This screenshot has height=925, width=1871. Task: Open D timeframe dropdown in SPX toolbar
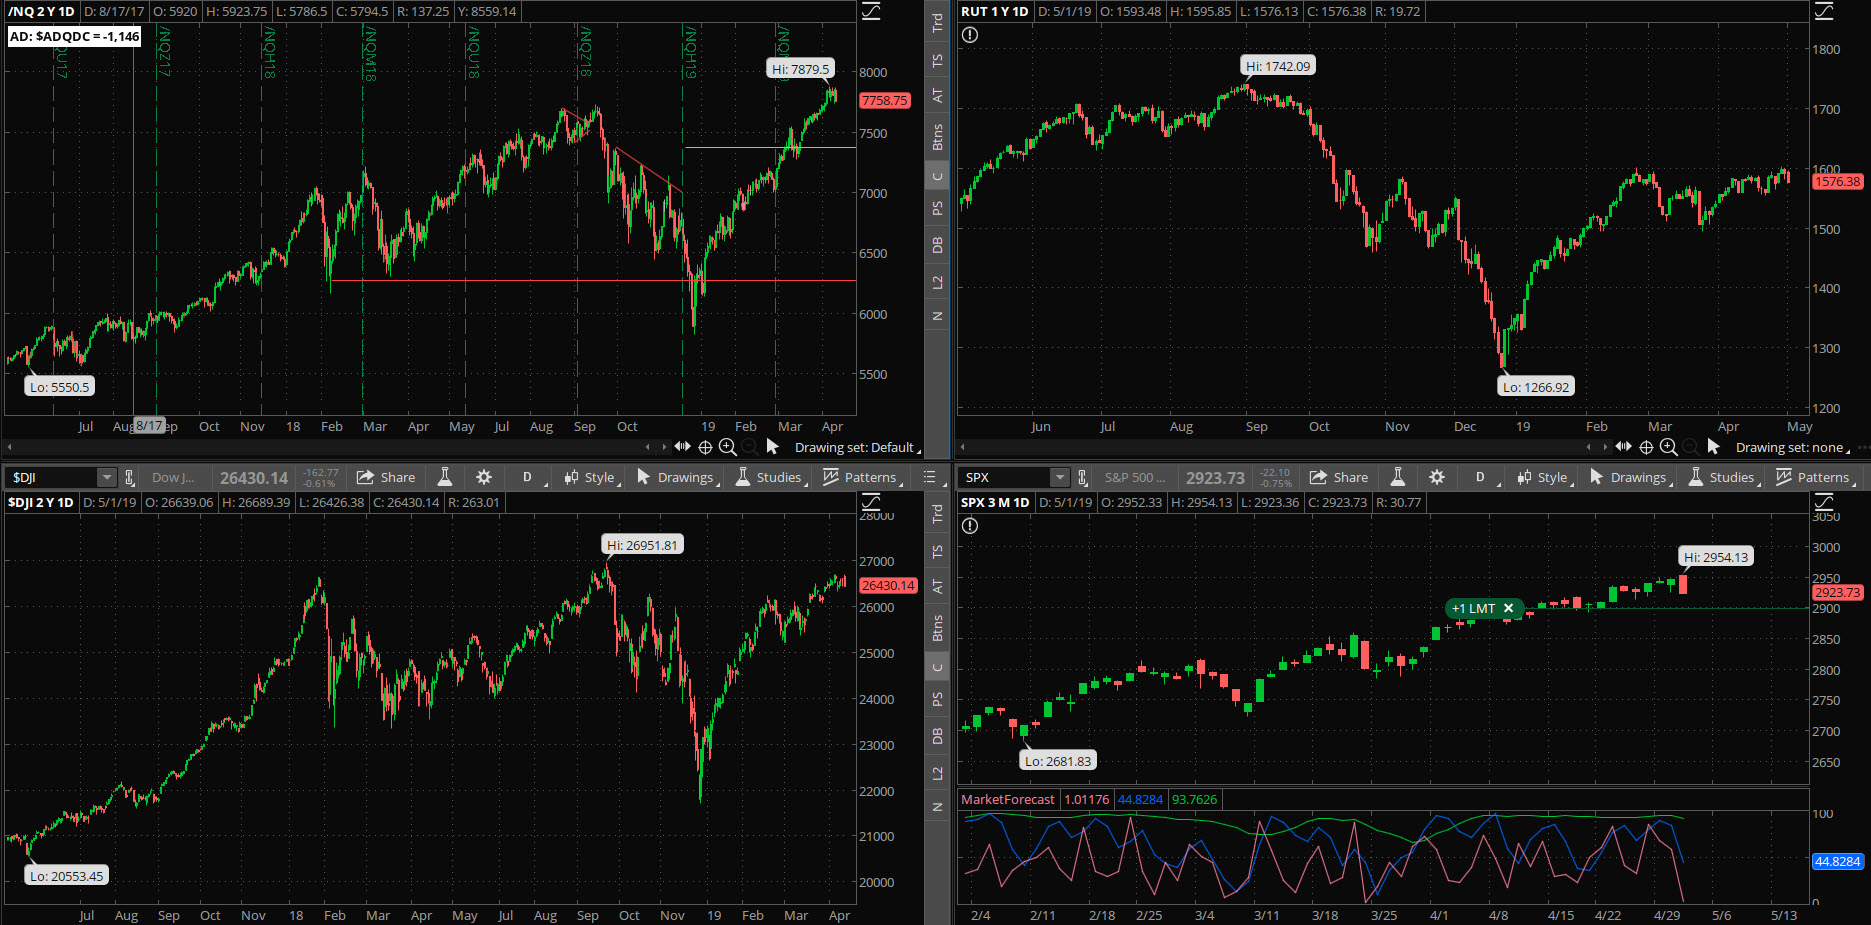[1483, 477]
